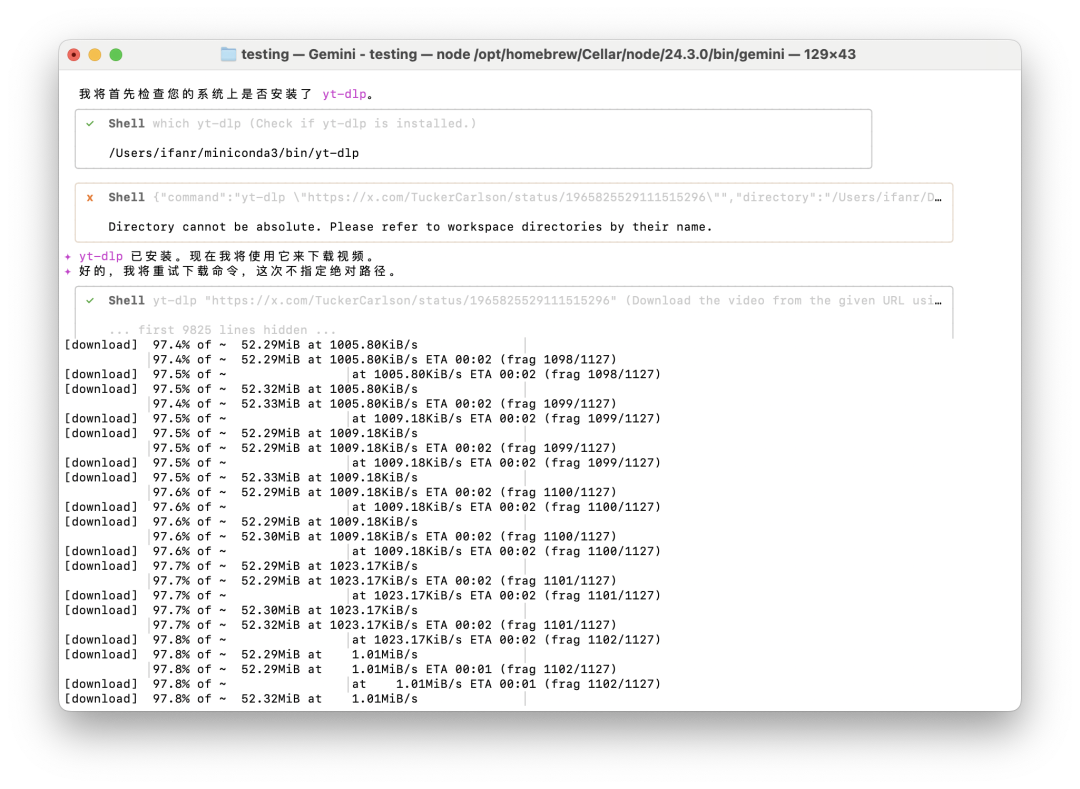The image size is (1080, 789).
Task: Click the green check mark beside the yt-dlp download command
Action: [90, 301]
